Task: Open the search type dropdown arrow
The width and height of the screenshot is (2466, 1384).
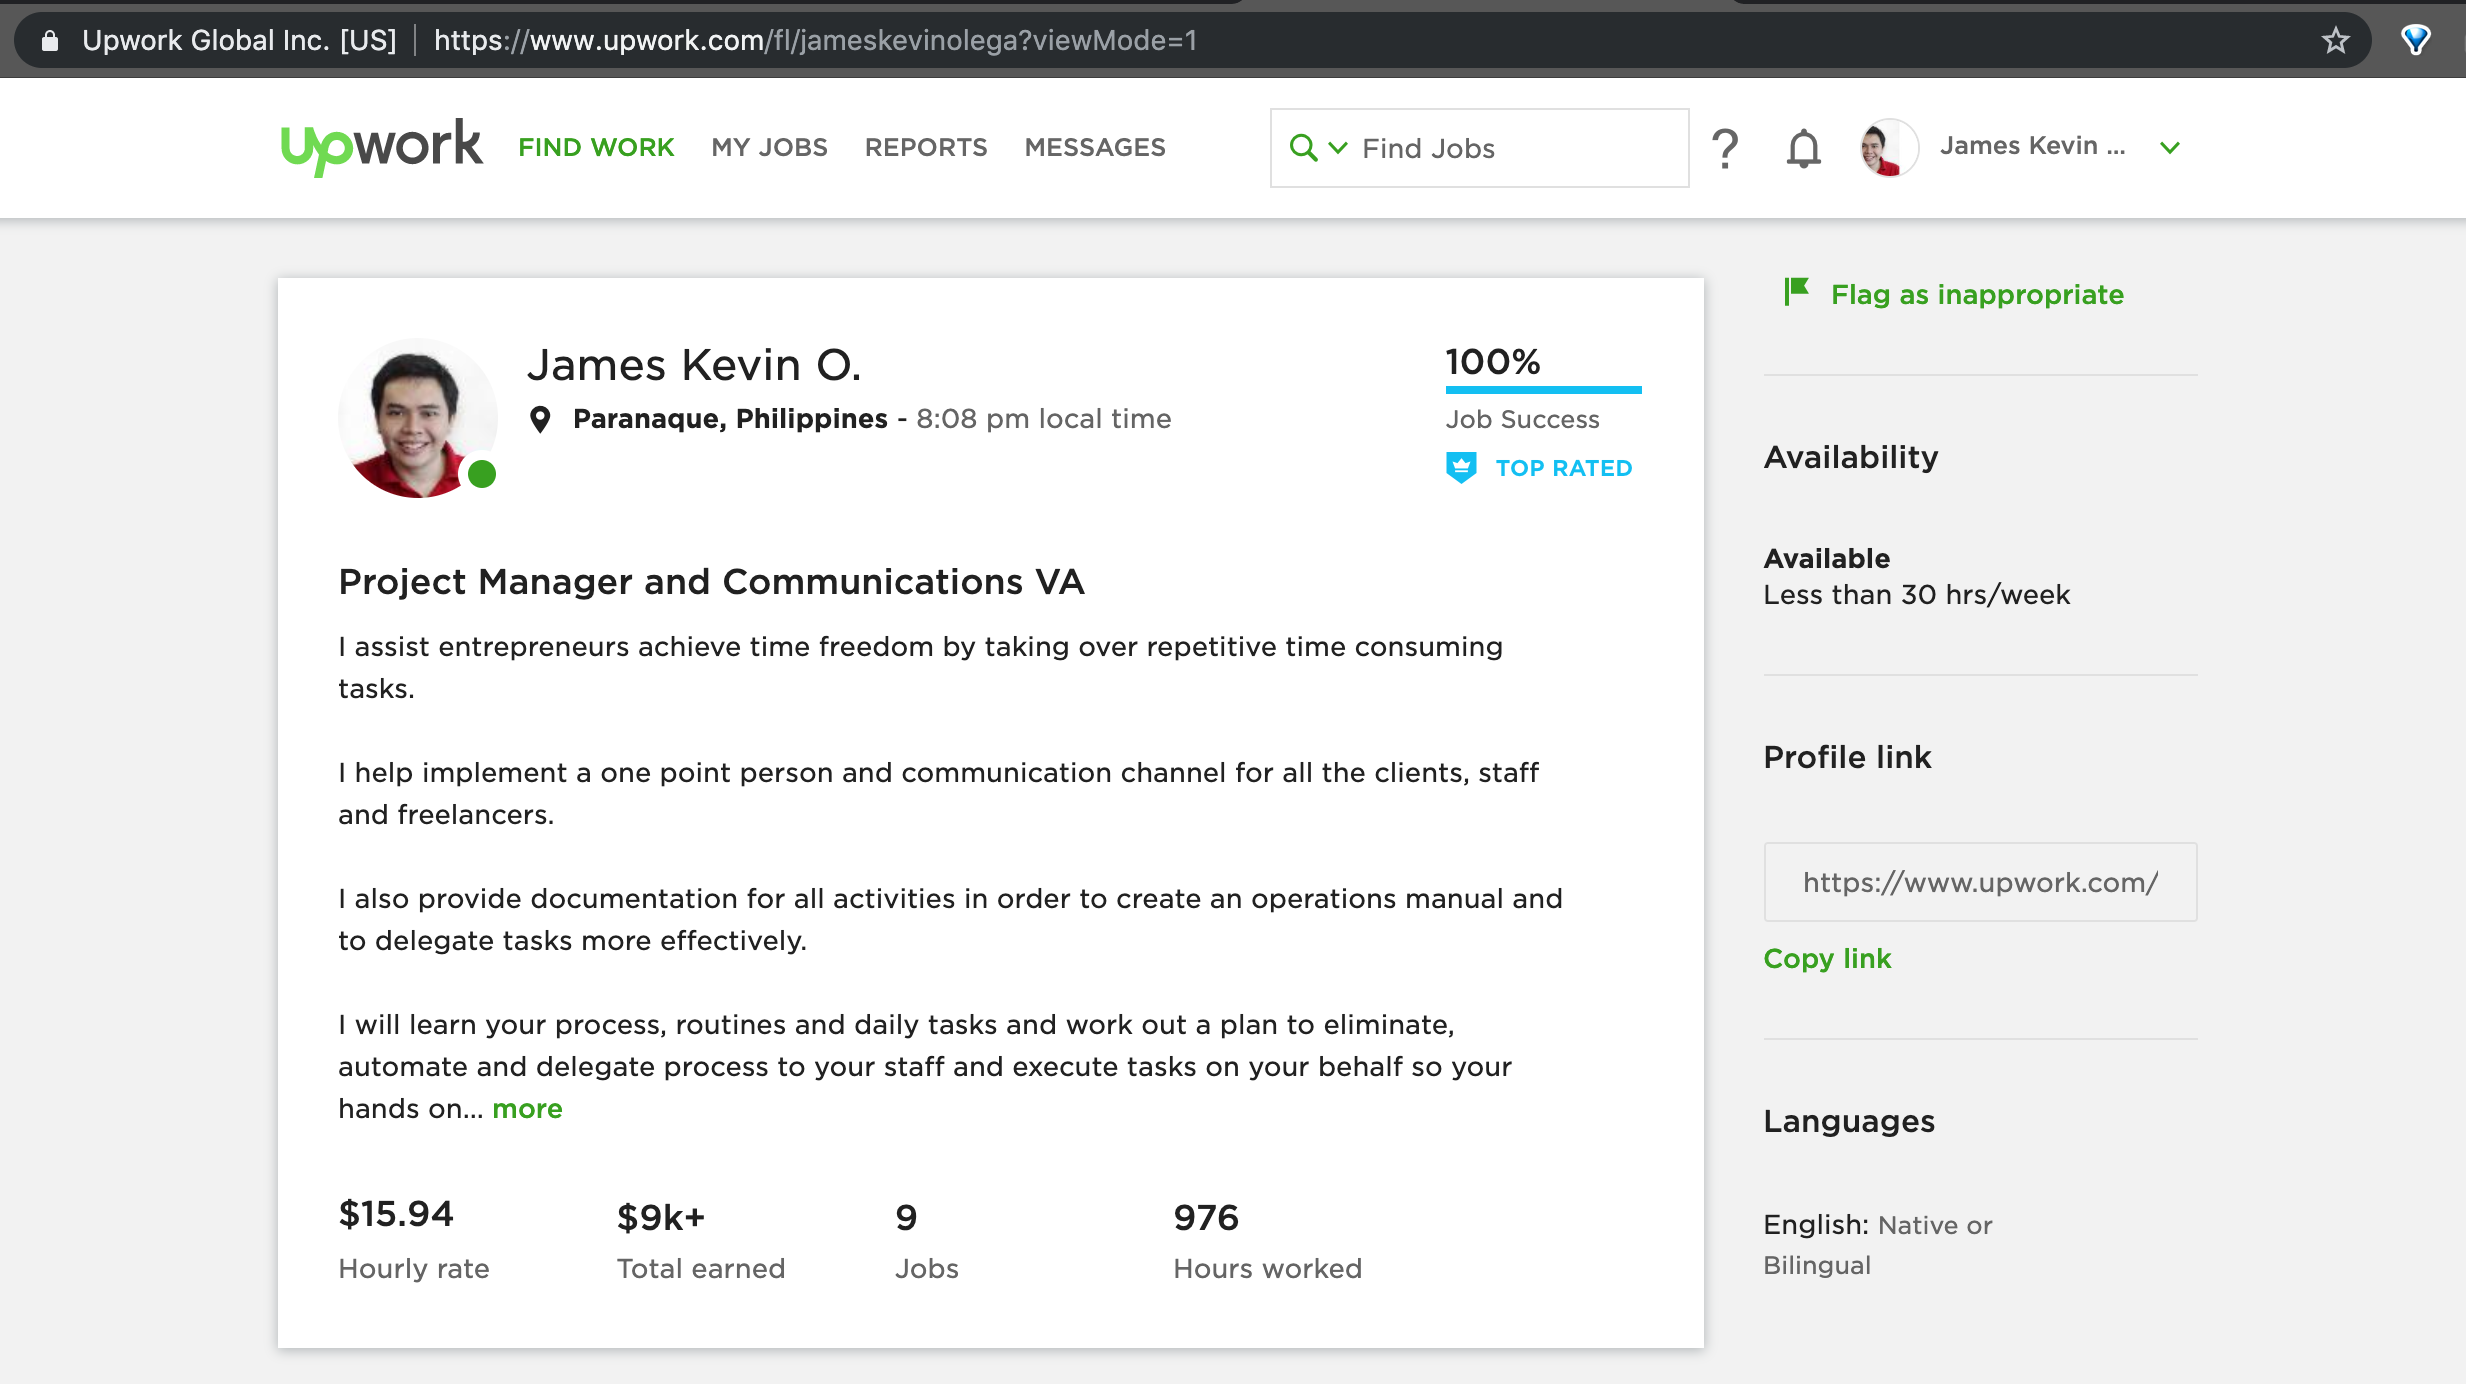Action: click(1338, 148)
